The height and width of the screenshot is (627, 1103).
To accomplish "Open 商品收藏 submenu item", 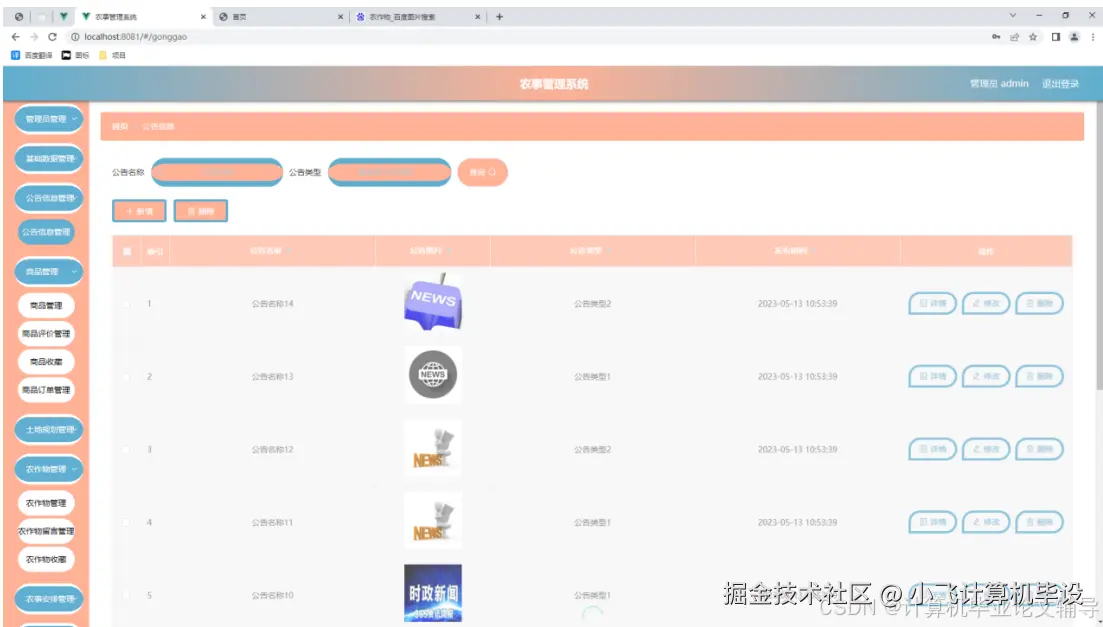I will (x=46, y=362).
